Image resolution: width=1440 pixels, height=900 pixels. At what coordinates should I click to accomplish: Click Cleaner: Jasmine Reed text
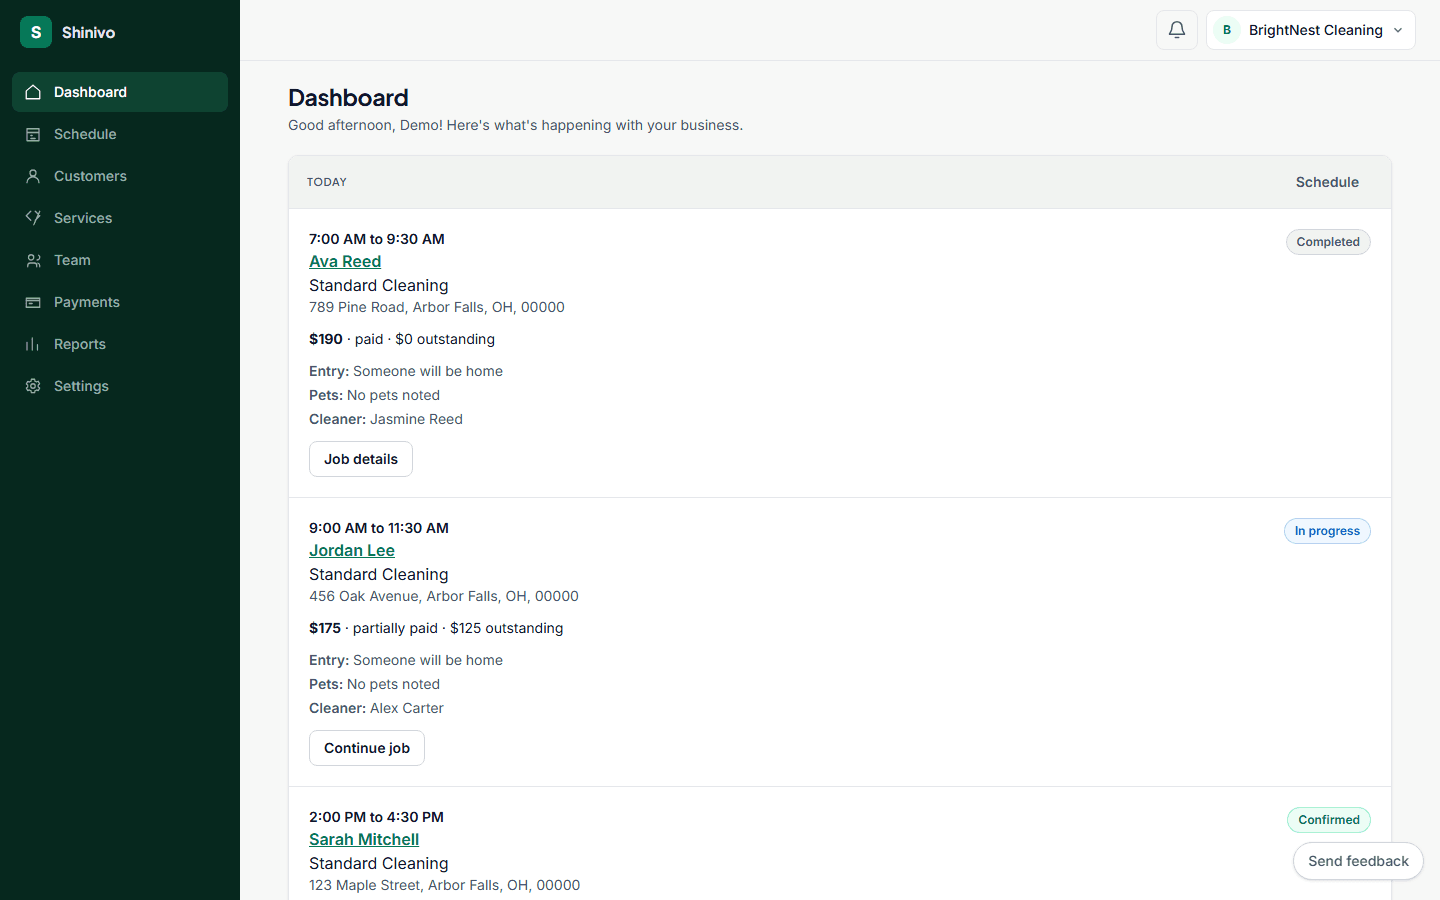click(x=386, y=419)
